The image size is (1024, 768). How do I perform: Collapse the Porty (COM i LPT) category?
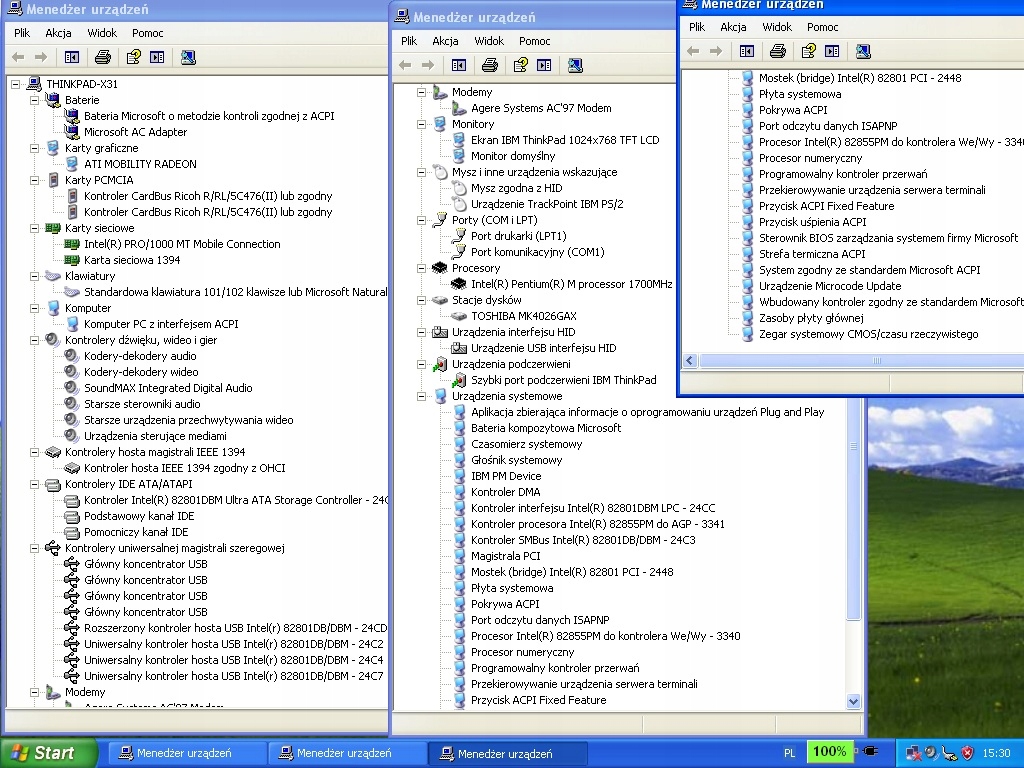click(x=422, y=220)
